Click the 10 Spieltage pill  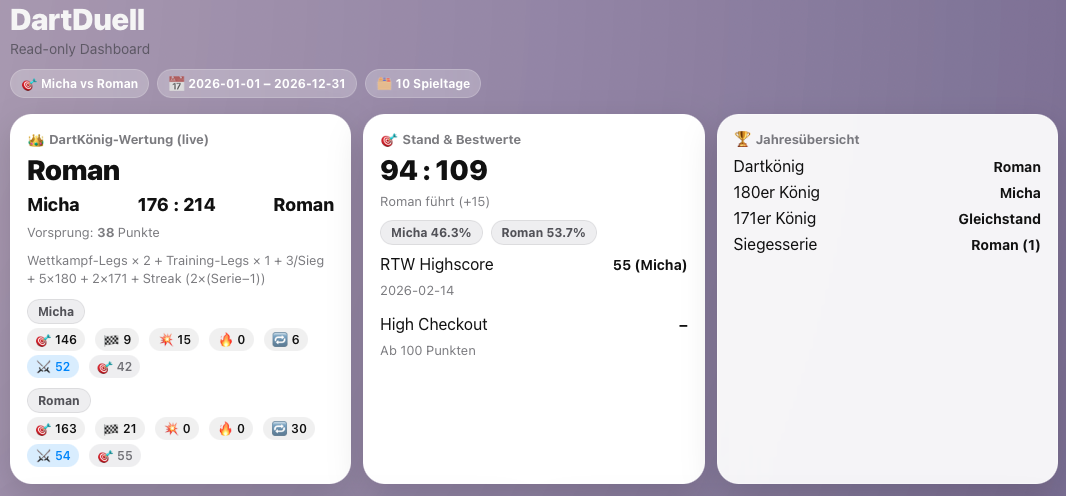pos(423,84)
